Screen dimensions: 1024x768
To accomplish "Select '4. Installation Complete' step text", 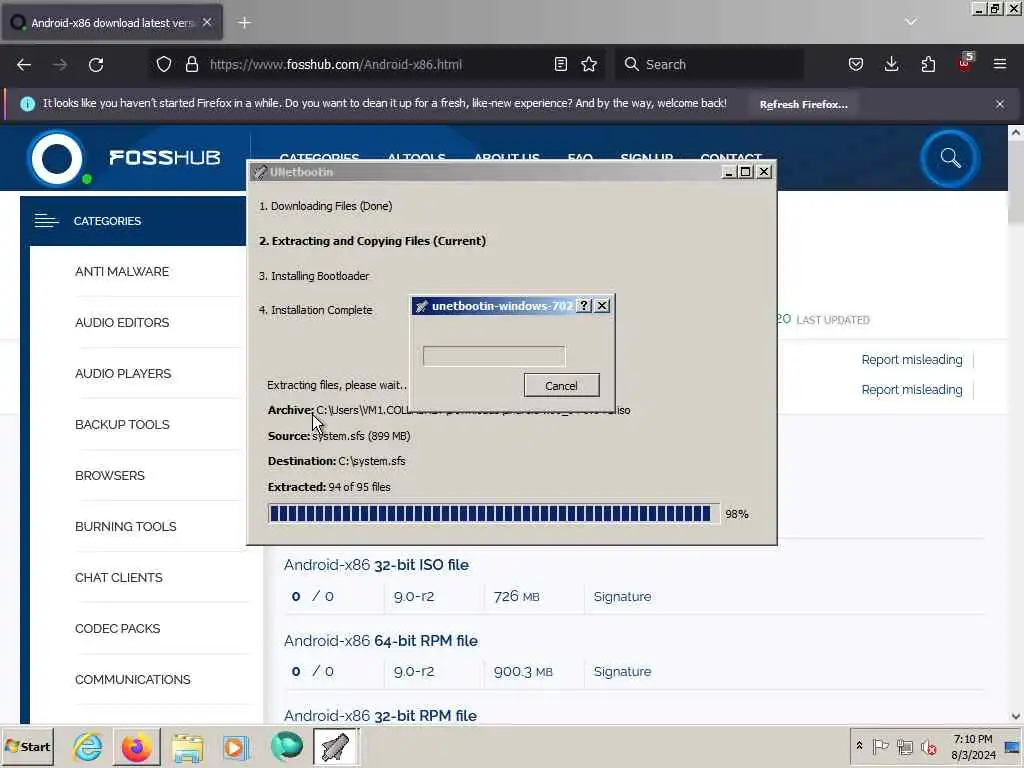I will 315,310.
